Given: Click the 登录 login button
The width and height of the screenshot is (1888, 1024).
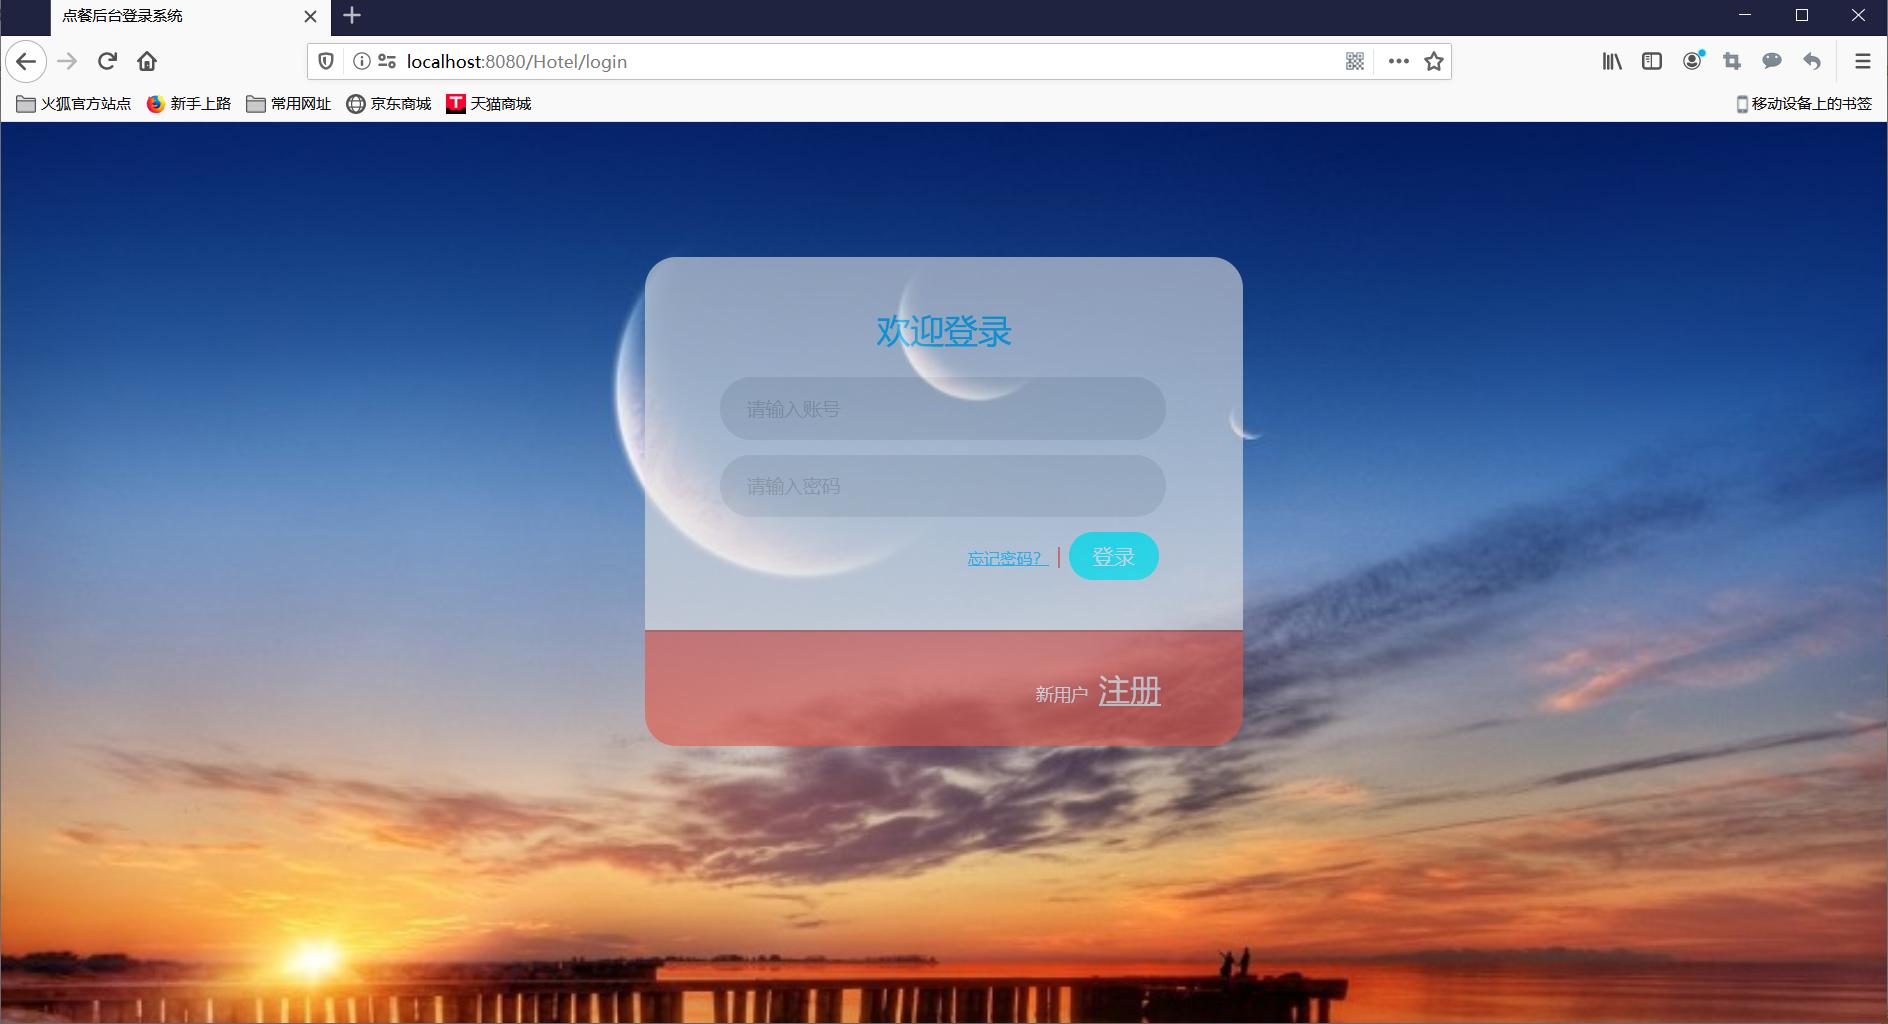Looking at the screenshot, I should pos(1113,556).
